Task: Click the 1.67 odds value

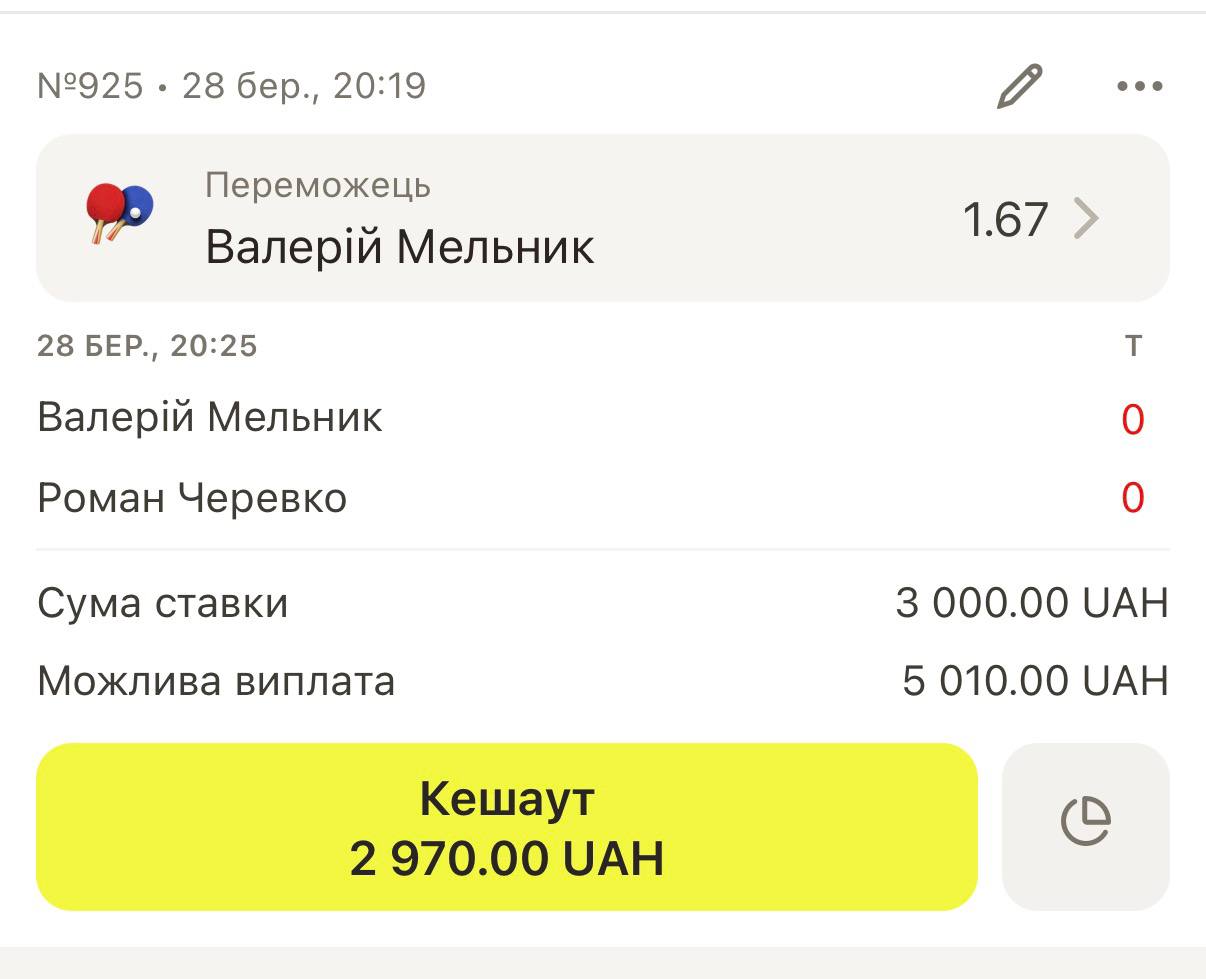Action: pos(1005,219)
